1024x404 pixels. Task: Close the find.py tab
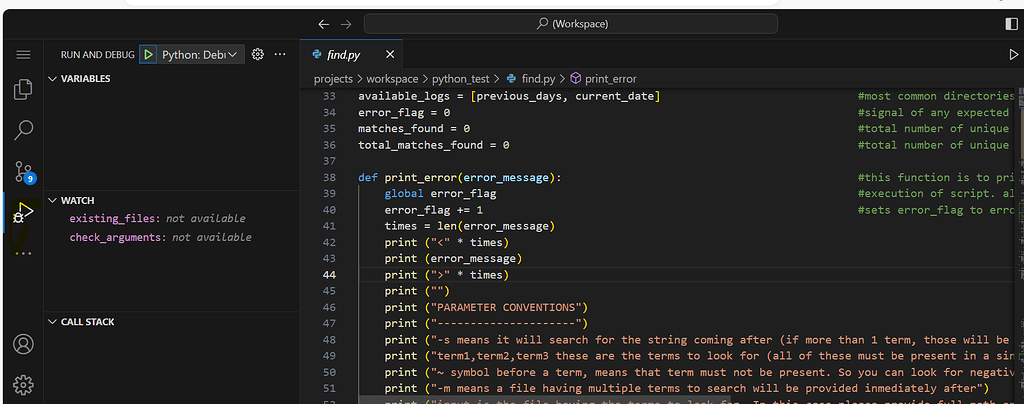click(x=390, y=54)
